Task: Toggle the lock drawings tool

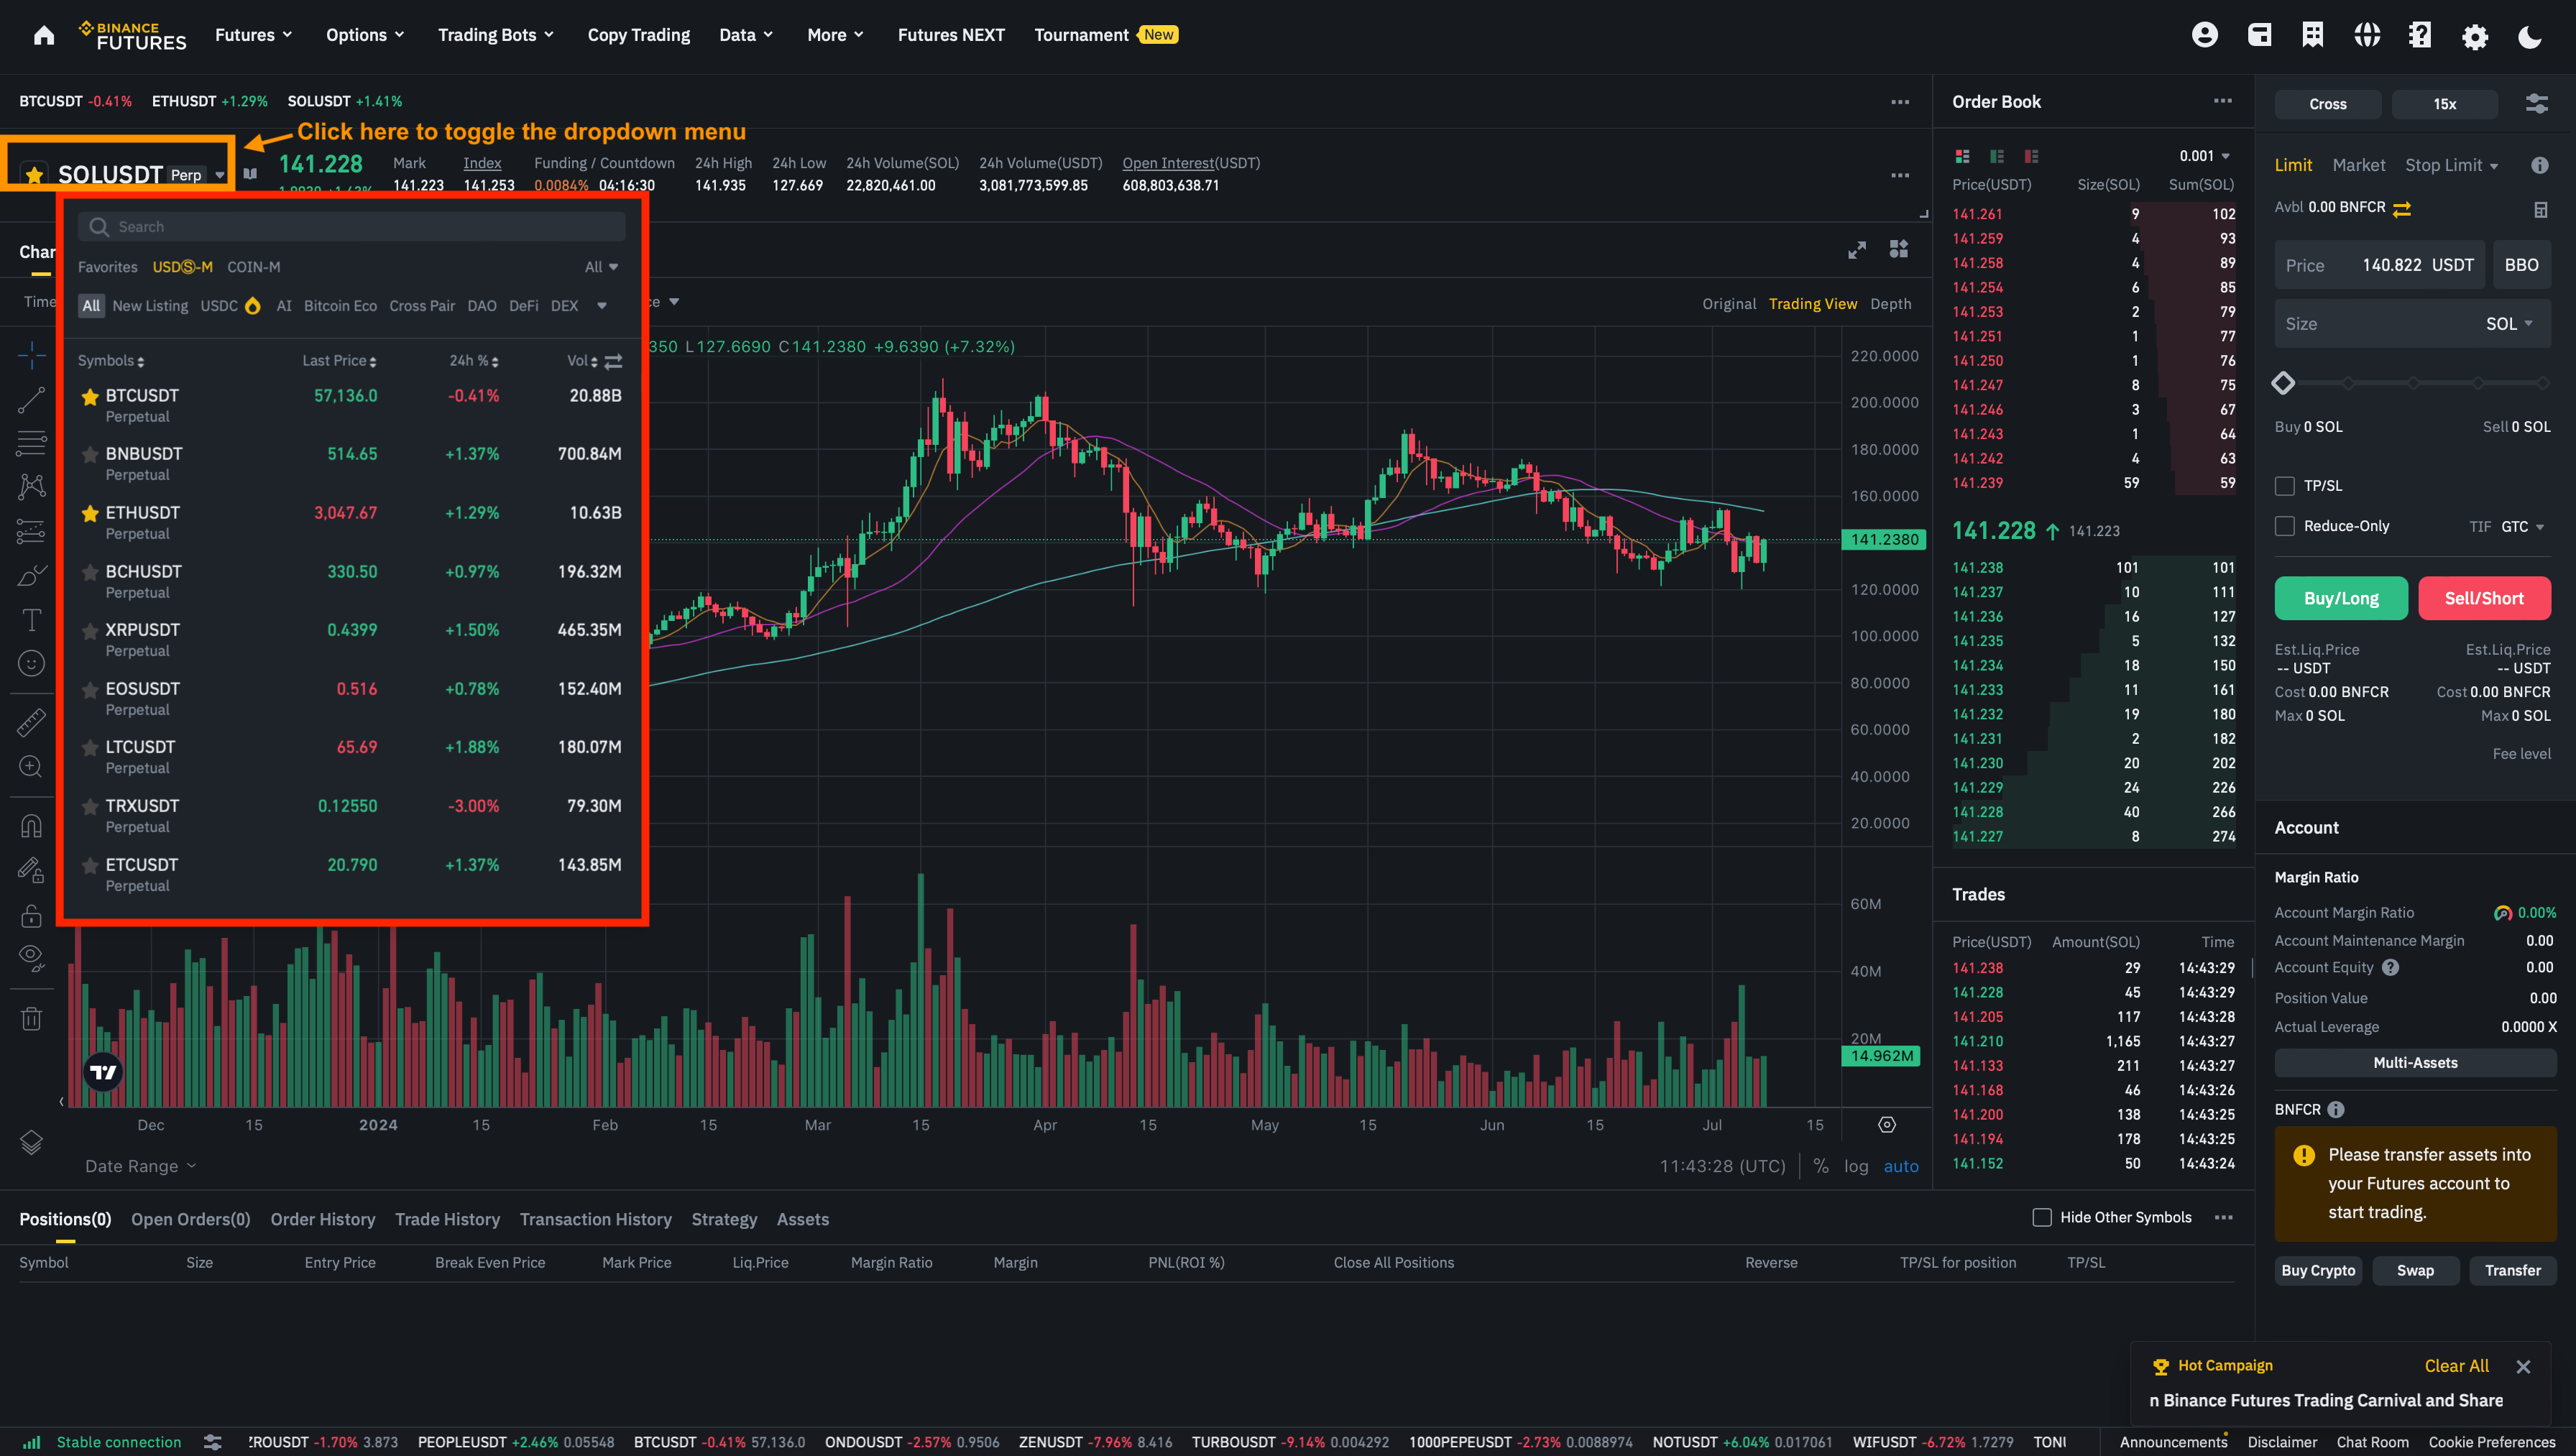Action: click(x=31, y=915)
